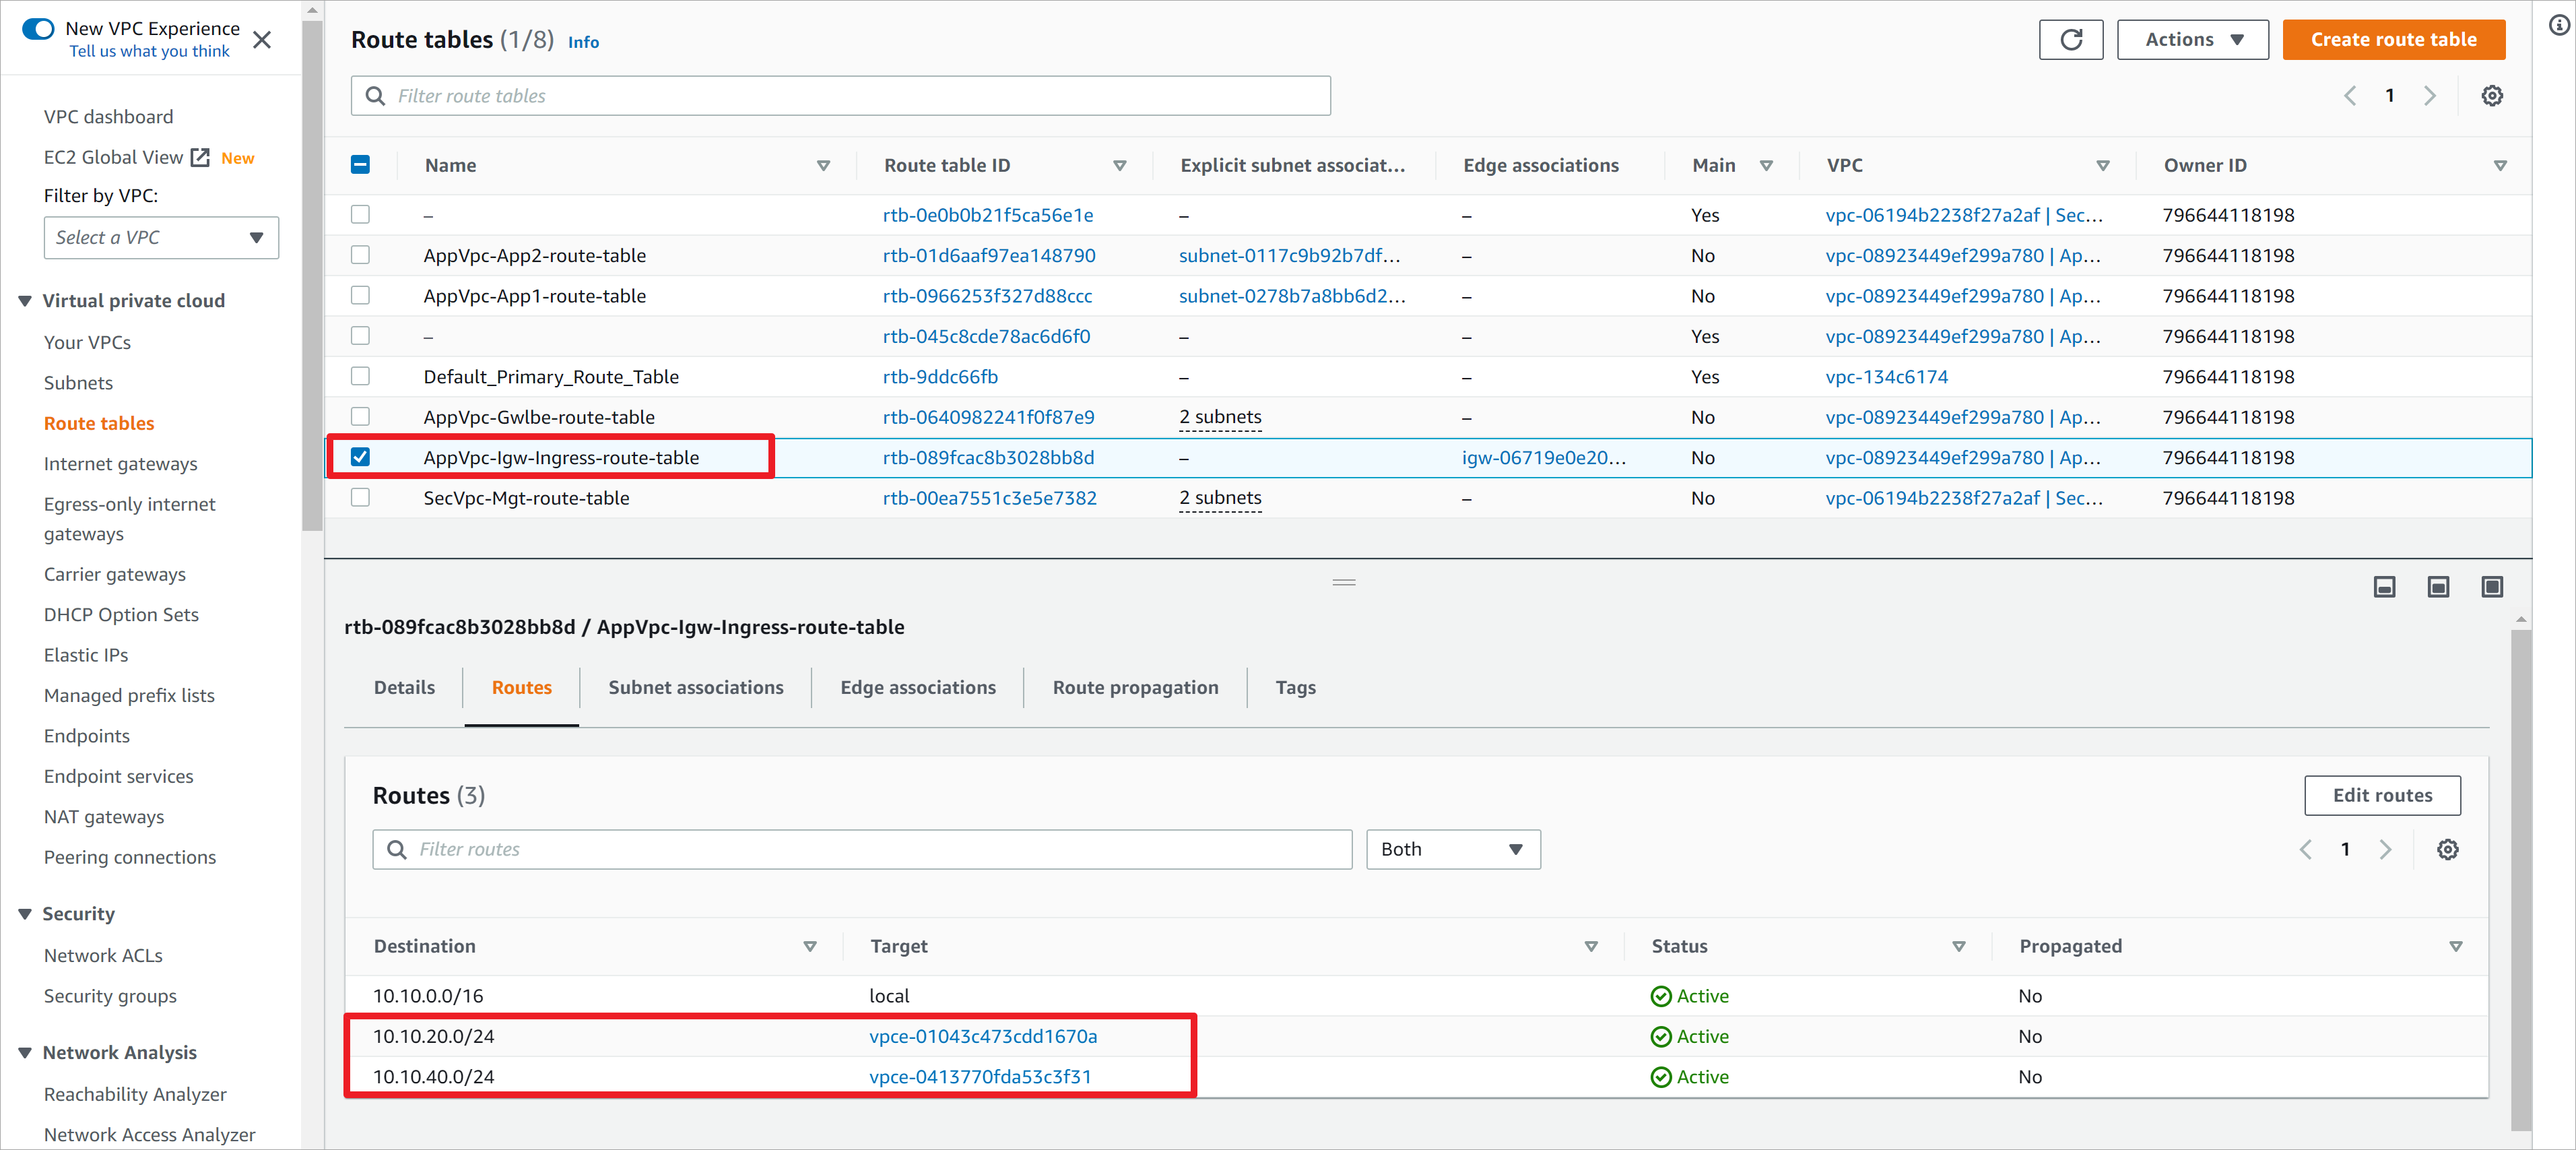Click Tell us what you think link
Screen dimensions: 2576x1150
pos(149,52)
